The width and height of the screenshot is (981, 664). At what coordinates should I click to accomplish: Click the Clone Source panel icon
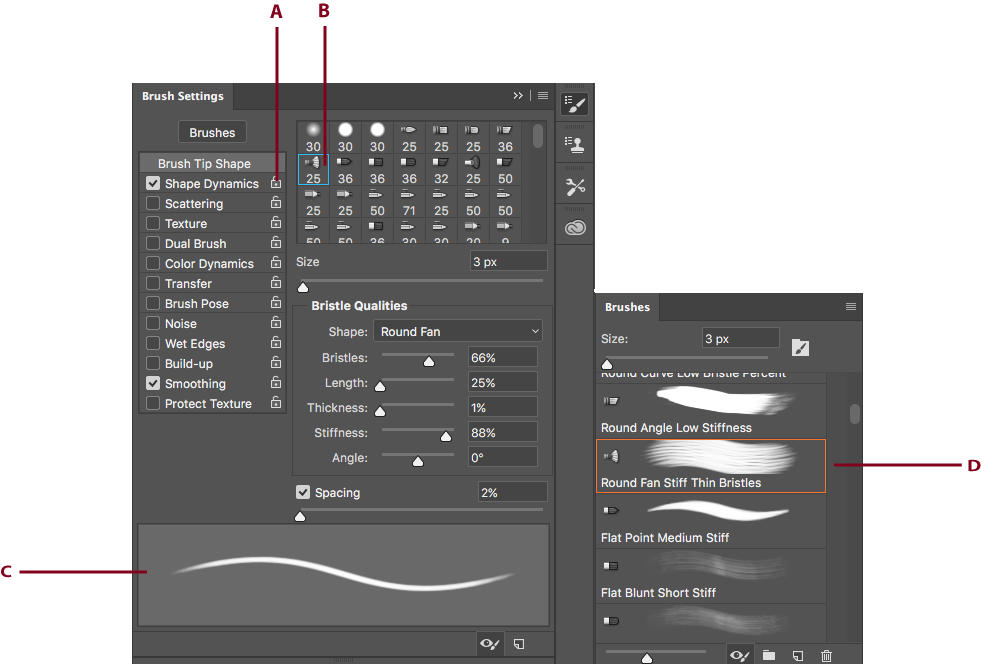575,142
